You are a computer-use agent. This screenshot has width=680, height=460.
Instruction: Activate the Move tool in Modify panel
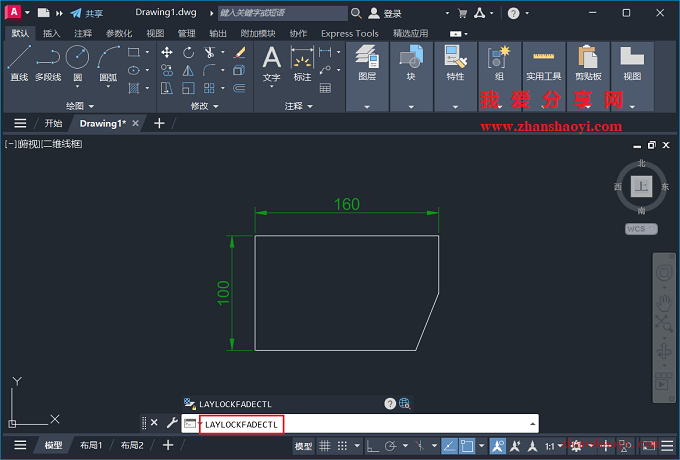tap(167, 53)
